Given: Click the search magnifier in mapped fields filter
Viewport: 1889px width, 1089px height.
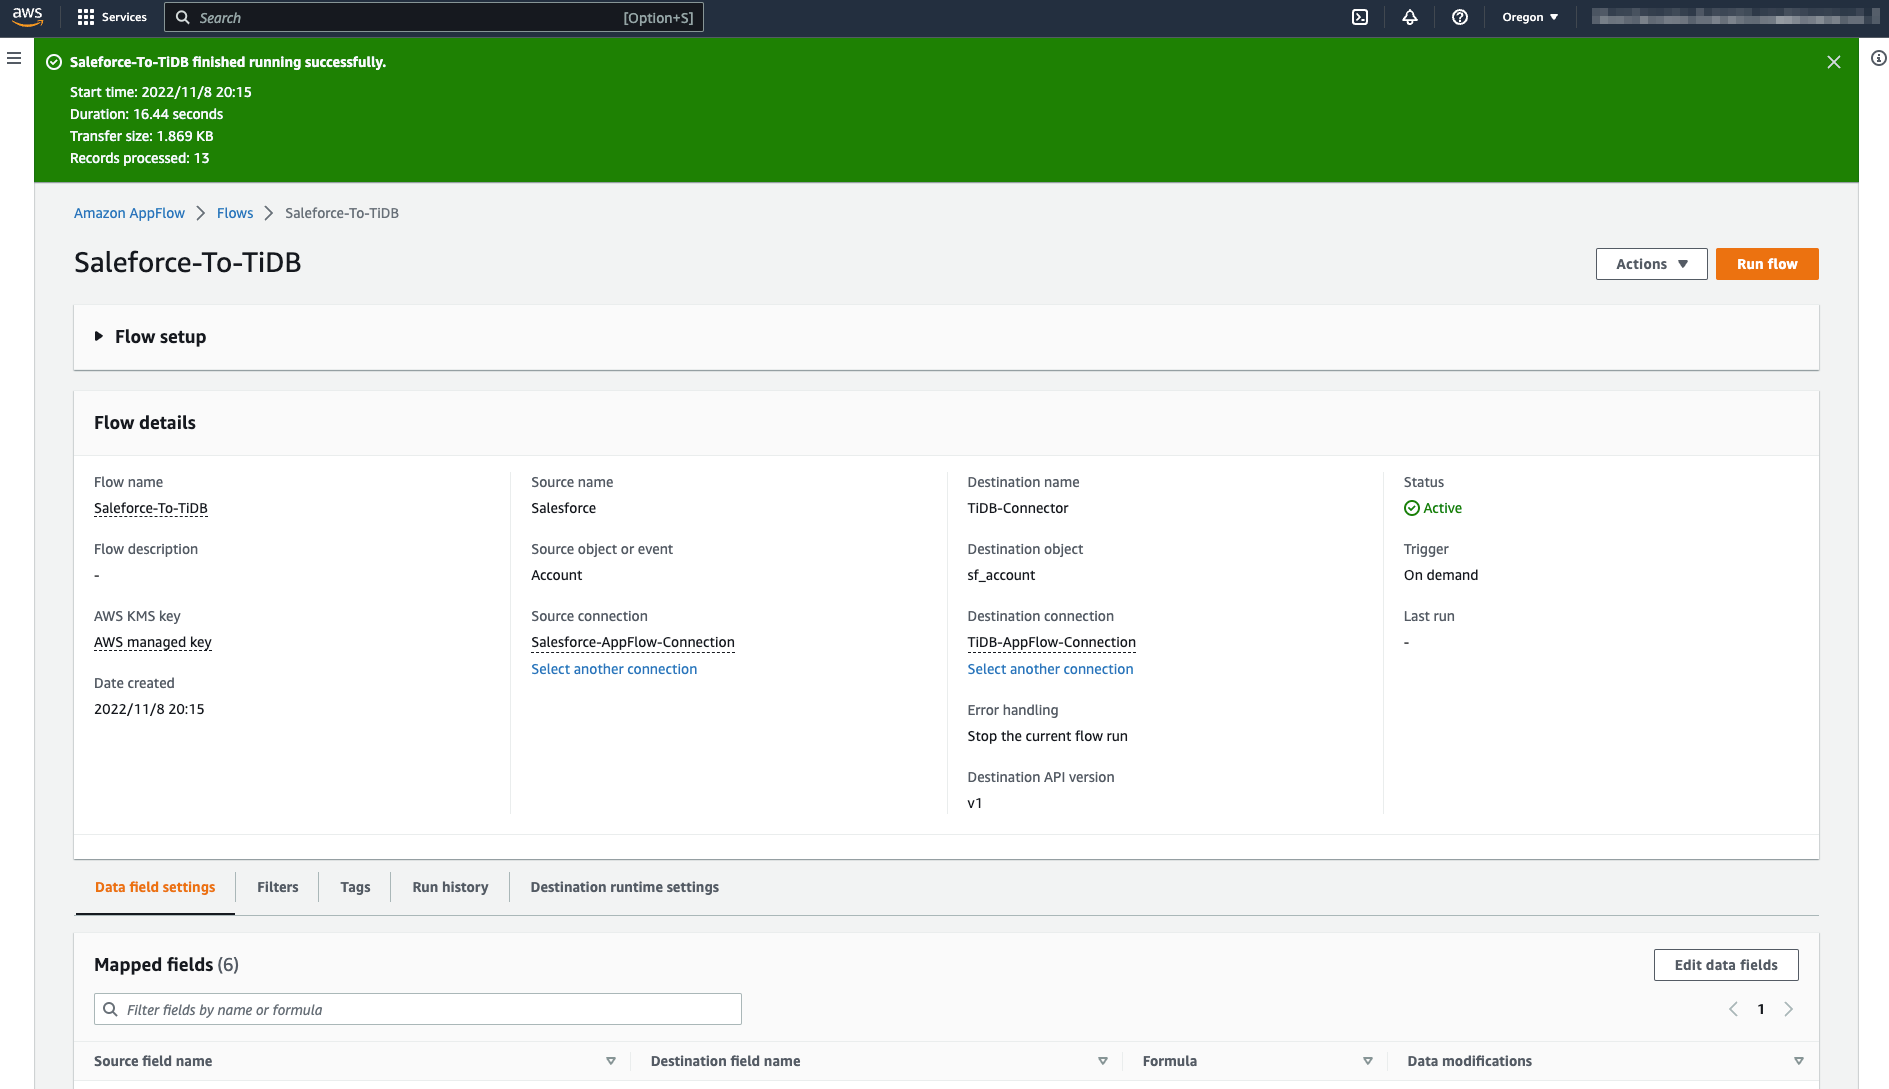Looking at the screenshot, I should click(x=111, y=1009).
